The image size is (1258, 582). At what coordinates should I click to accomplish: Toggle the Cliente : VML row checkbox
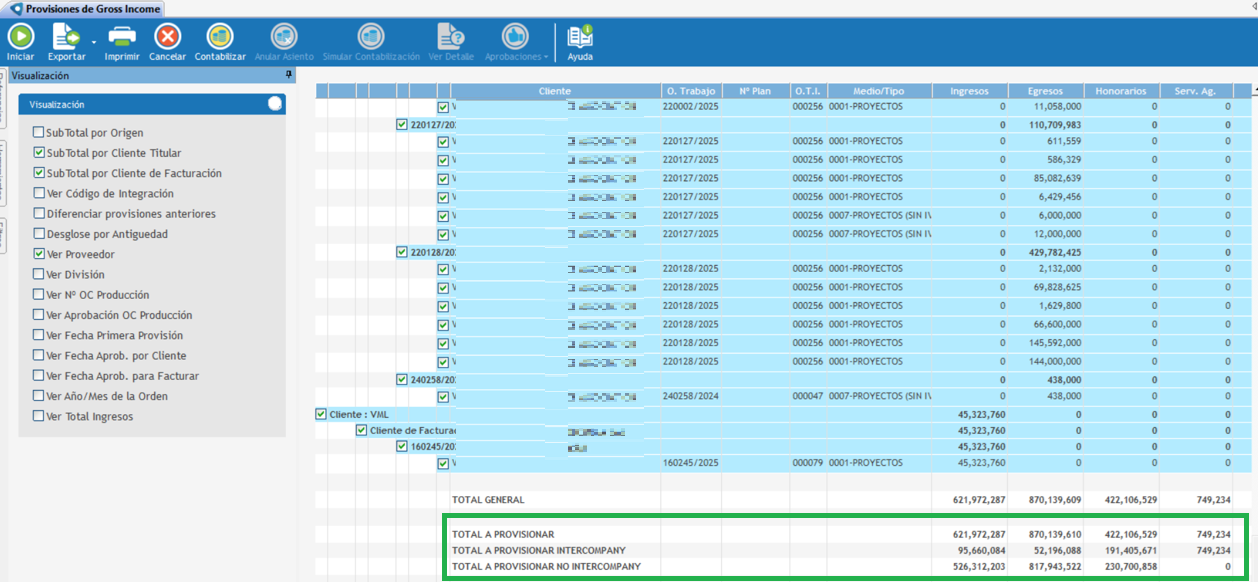click(x=321, y=414)
